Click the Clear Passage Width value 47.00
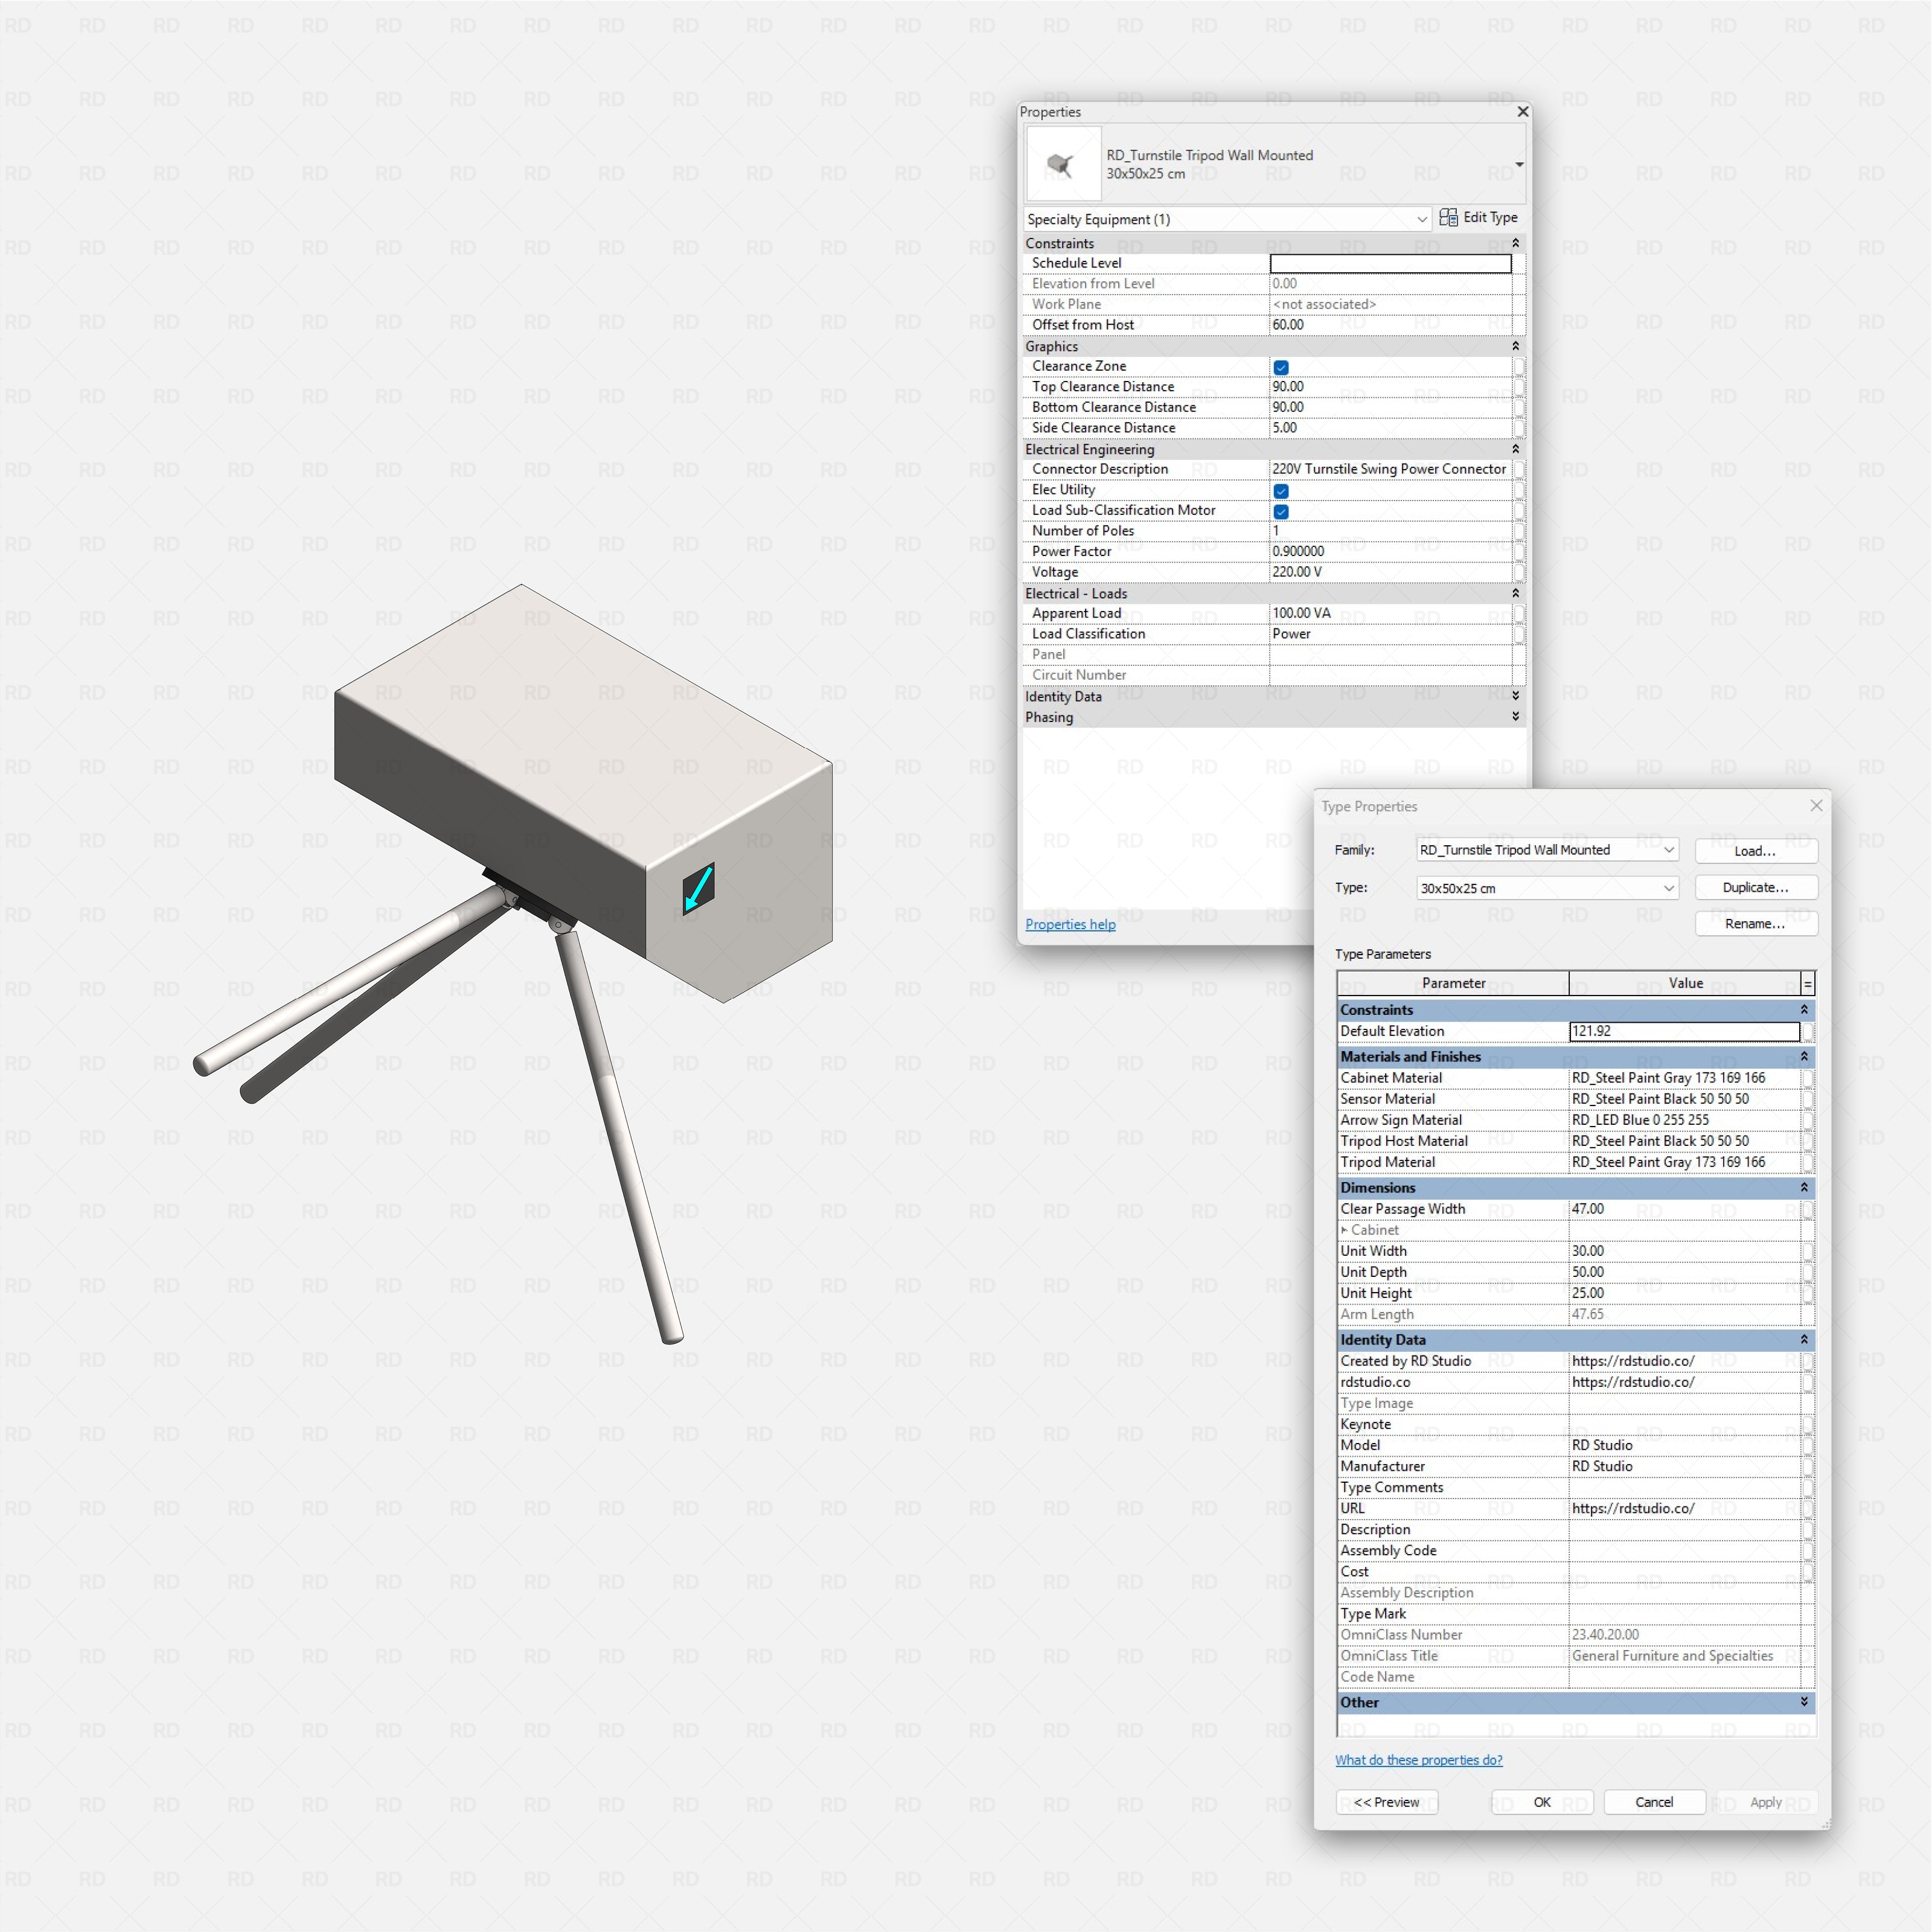This screenshot has height=1932, width=1932. coord(1684,1209)
